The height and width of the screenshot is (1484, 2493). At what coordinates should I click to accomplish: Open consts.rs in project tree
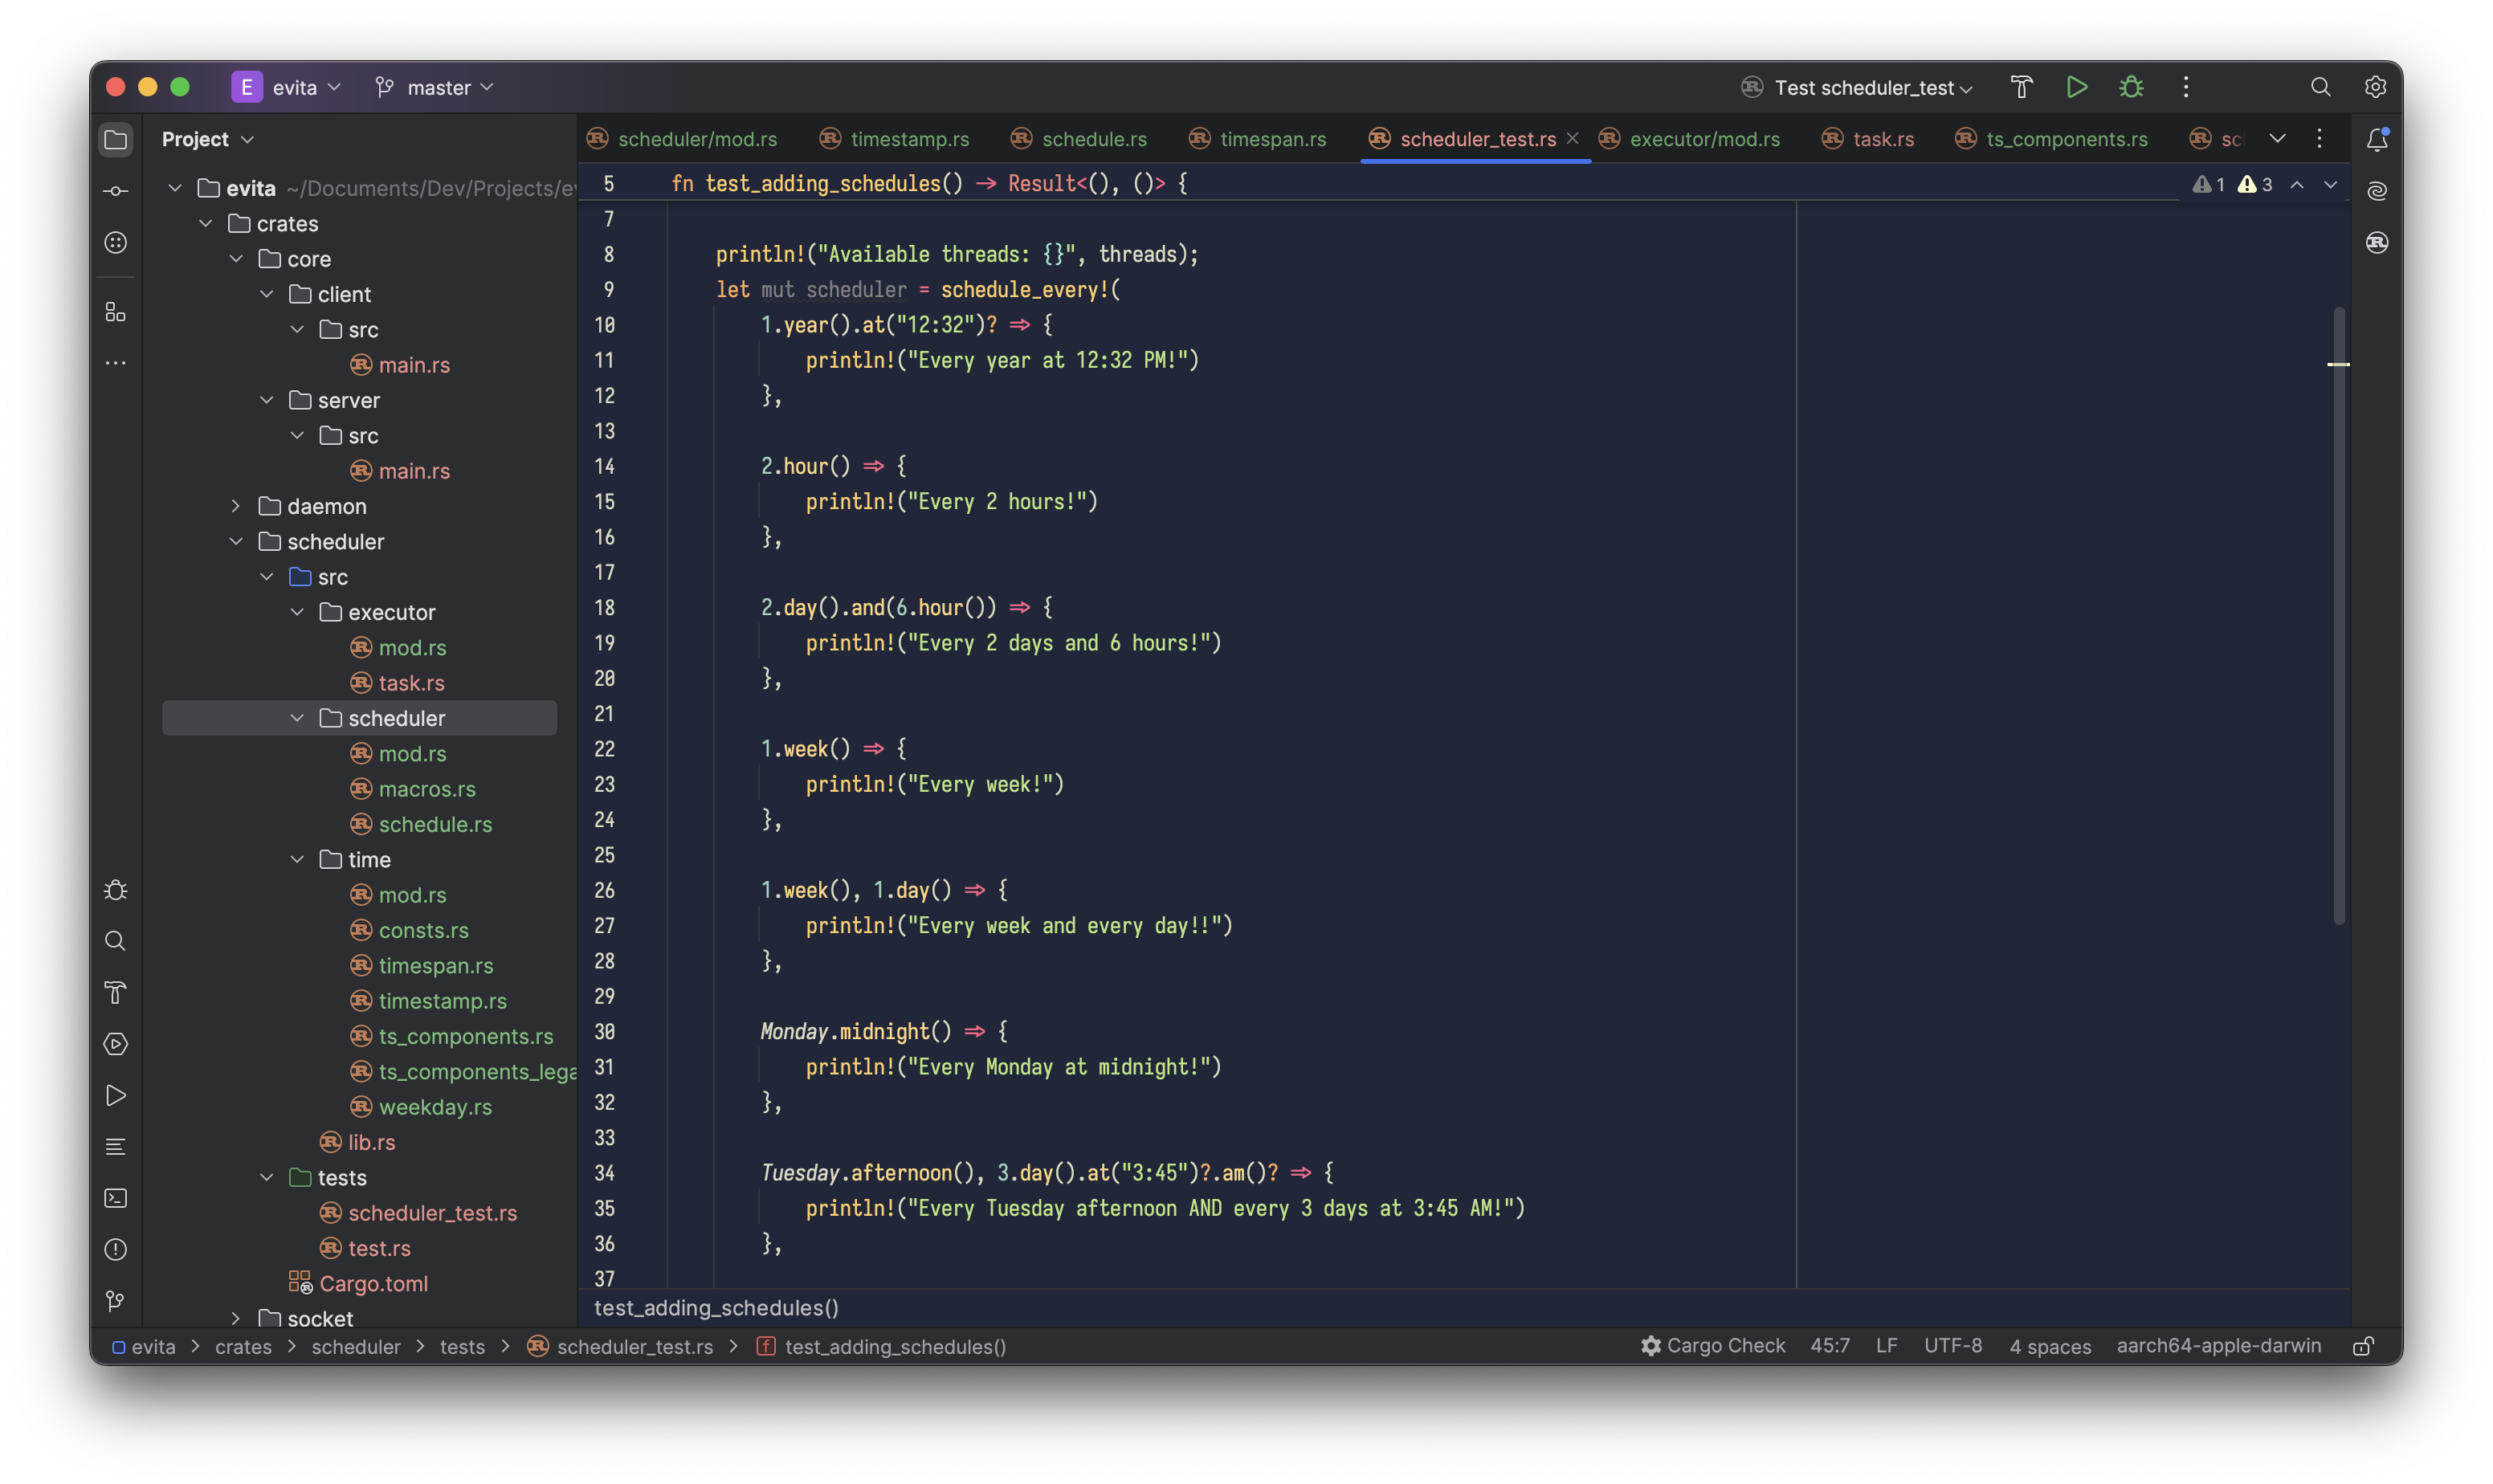click(x=423, y=930)
